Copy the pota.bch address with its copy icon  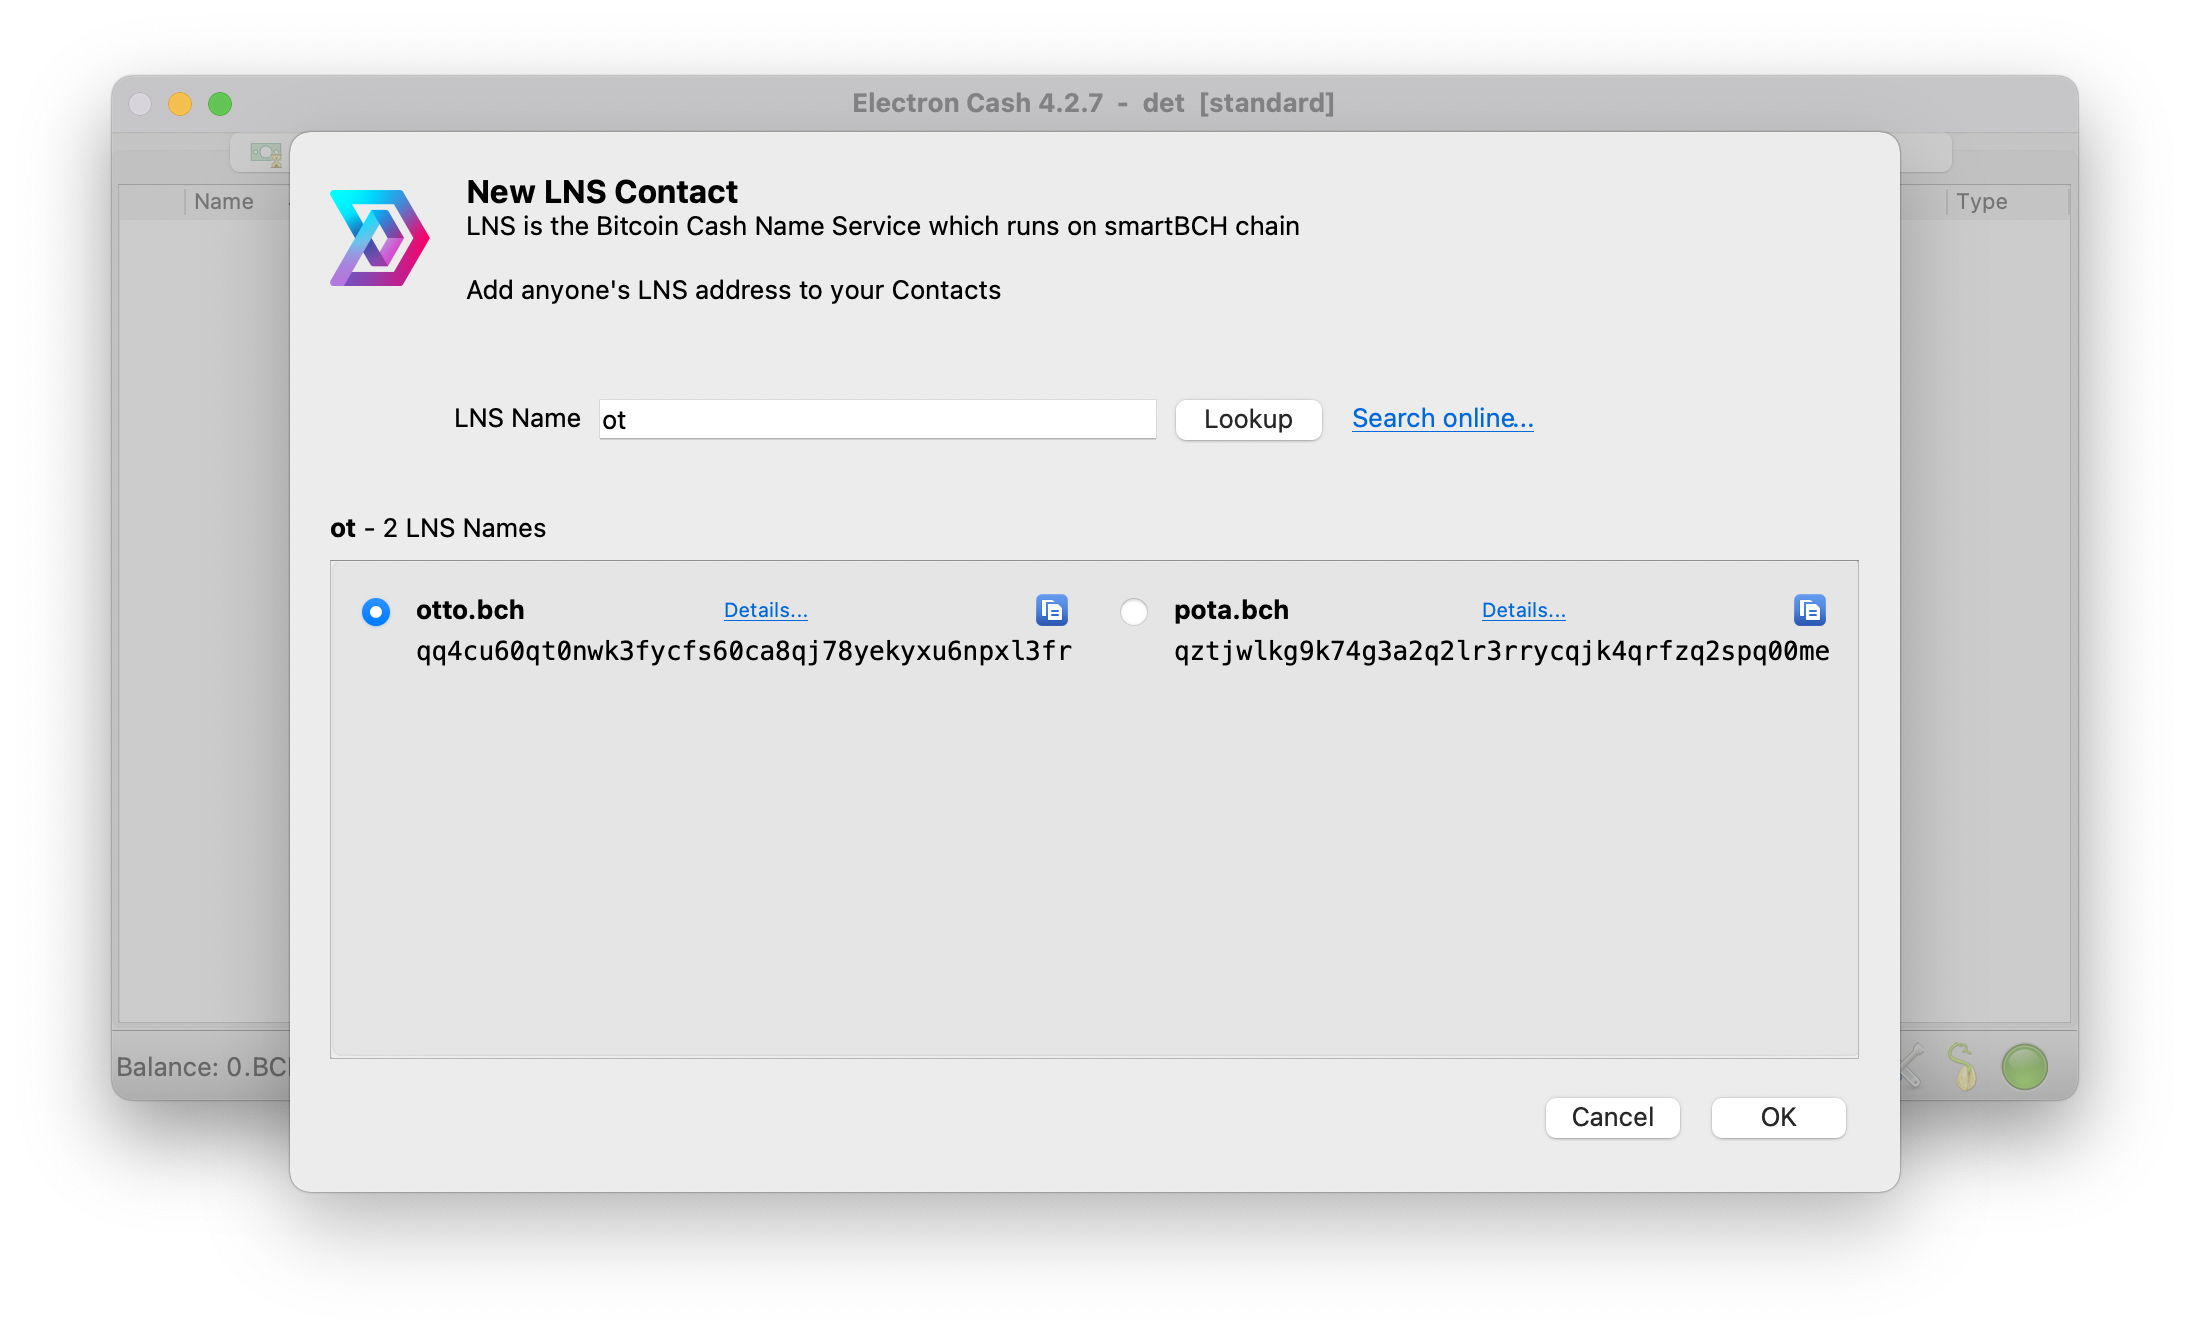[1809, 610]
